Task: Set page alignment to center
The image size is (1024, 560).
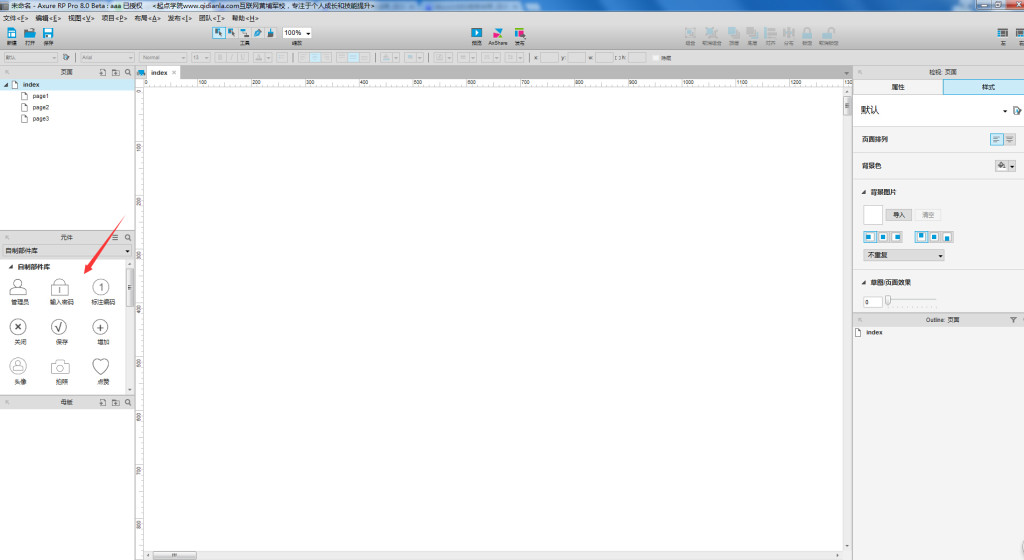Action: click(1010, 139)
